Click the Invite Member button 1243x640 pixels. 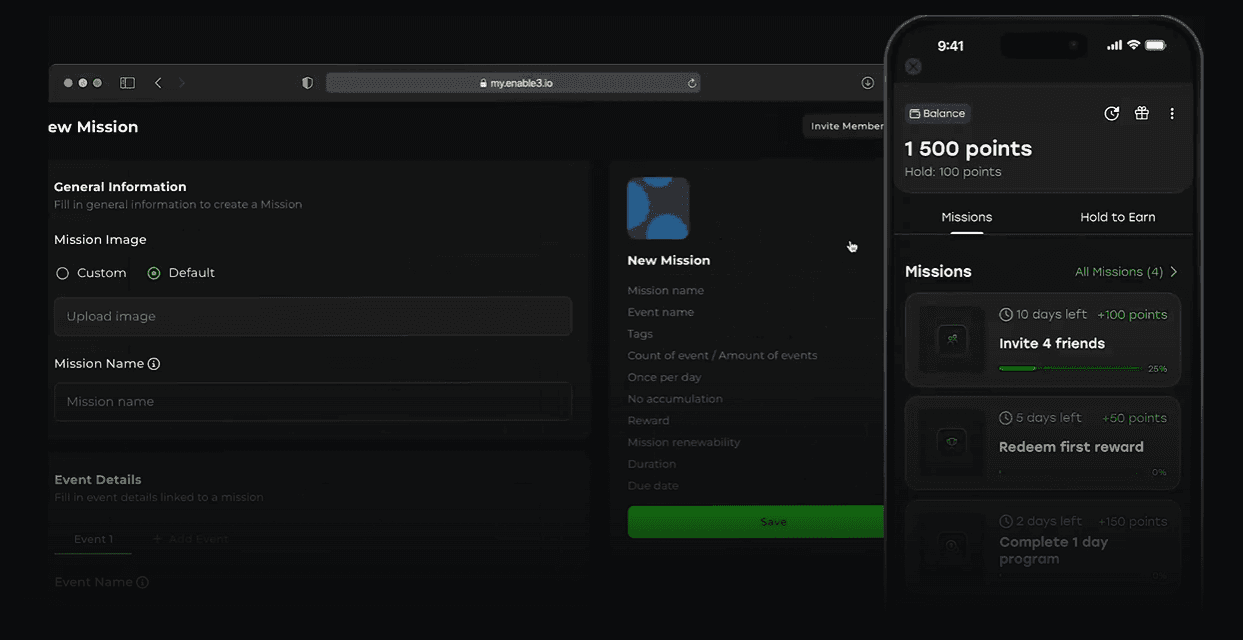click(845, 126)
